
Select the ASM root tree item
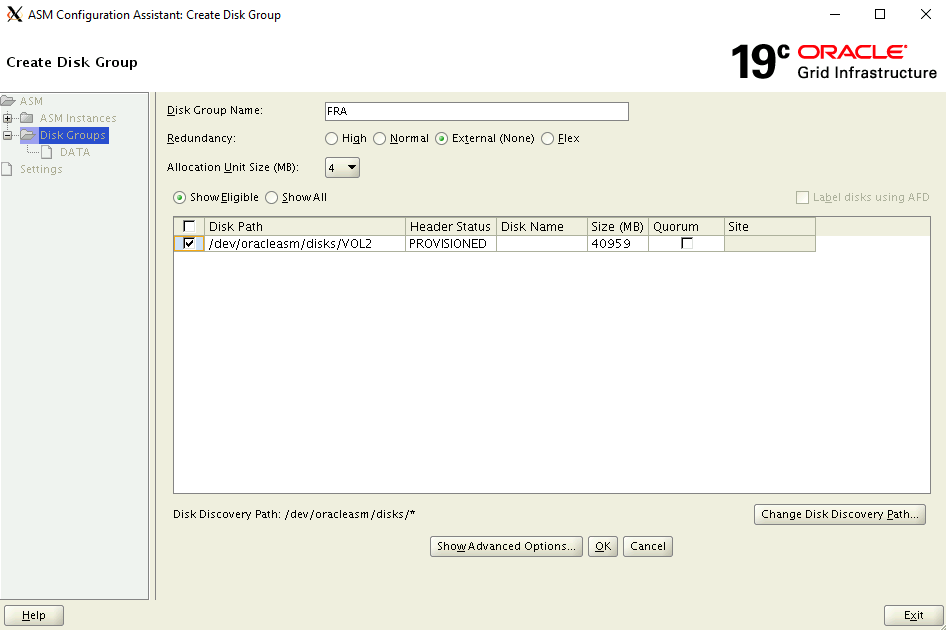point(31,101)
